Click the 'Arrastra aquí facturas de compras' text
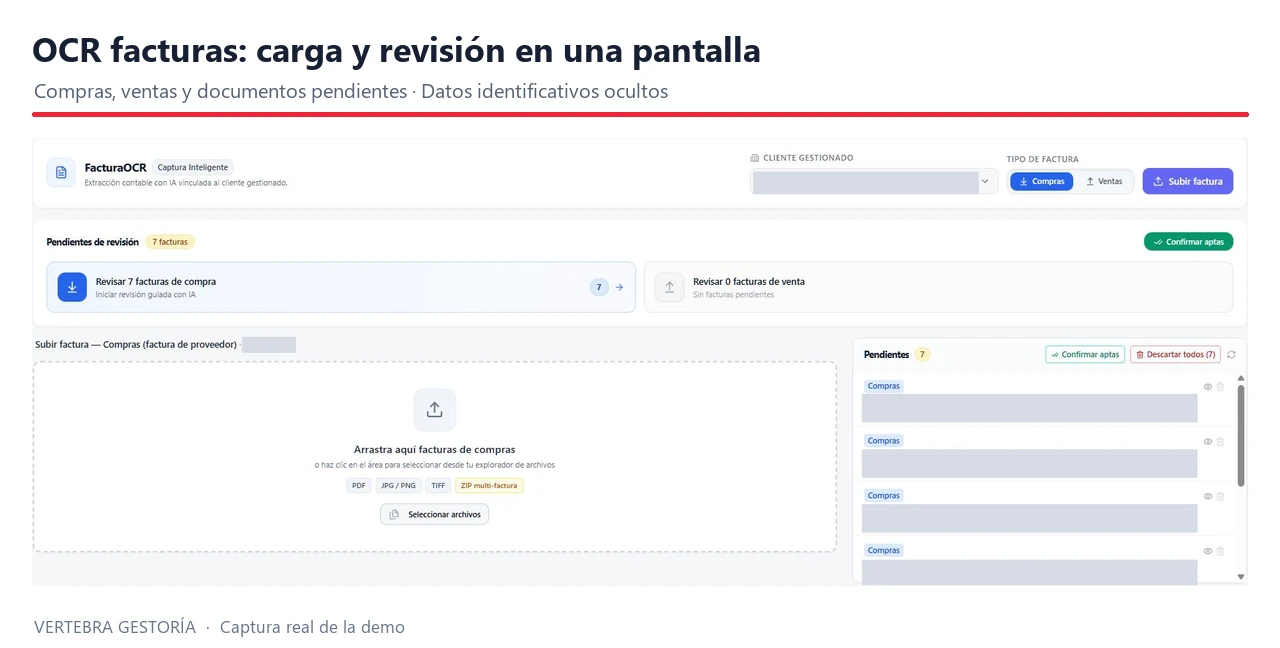 click(x=435, y=450)
